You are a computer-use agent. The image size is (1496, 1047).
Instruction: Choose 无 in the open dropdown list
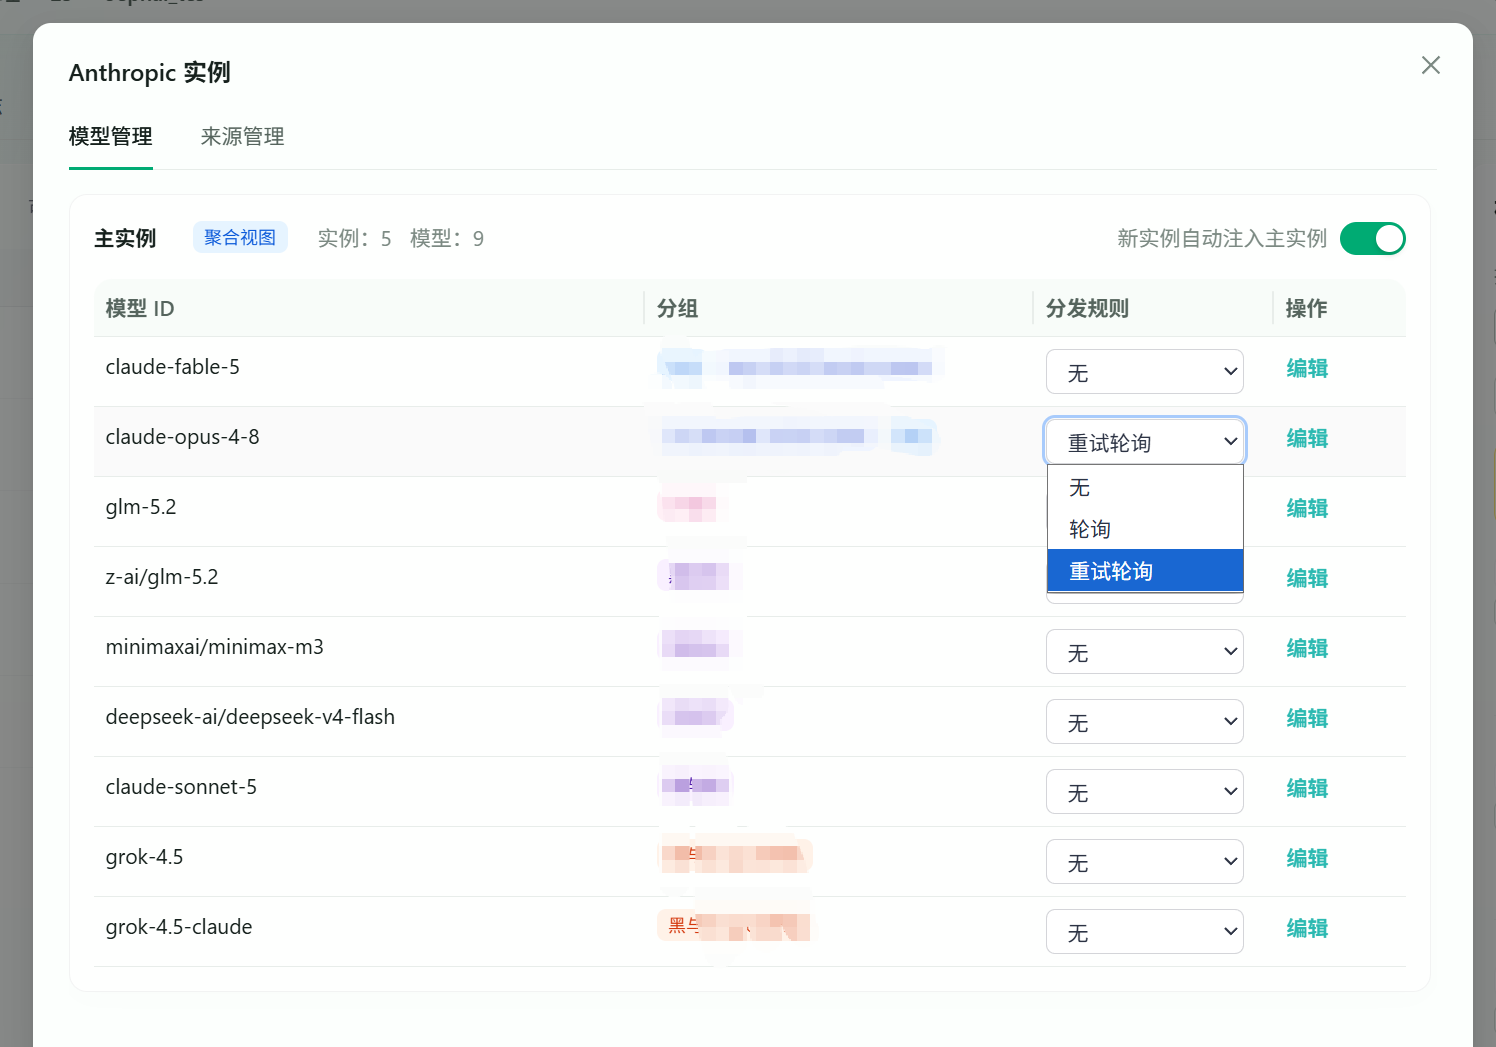tap(1145, 487)
